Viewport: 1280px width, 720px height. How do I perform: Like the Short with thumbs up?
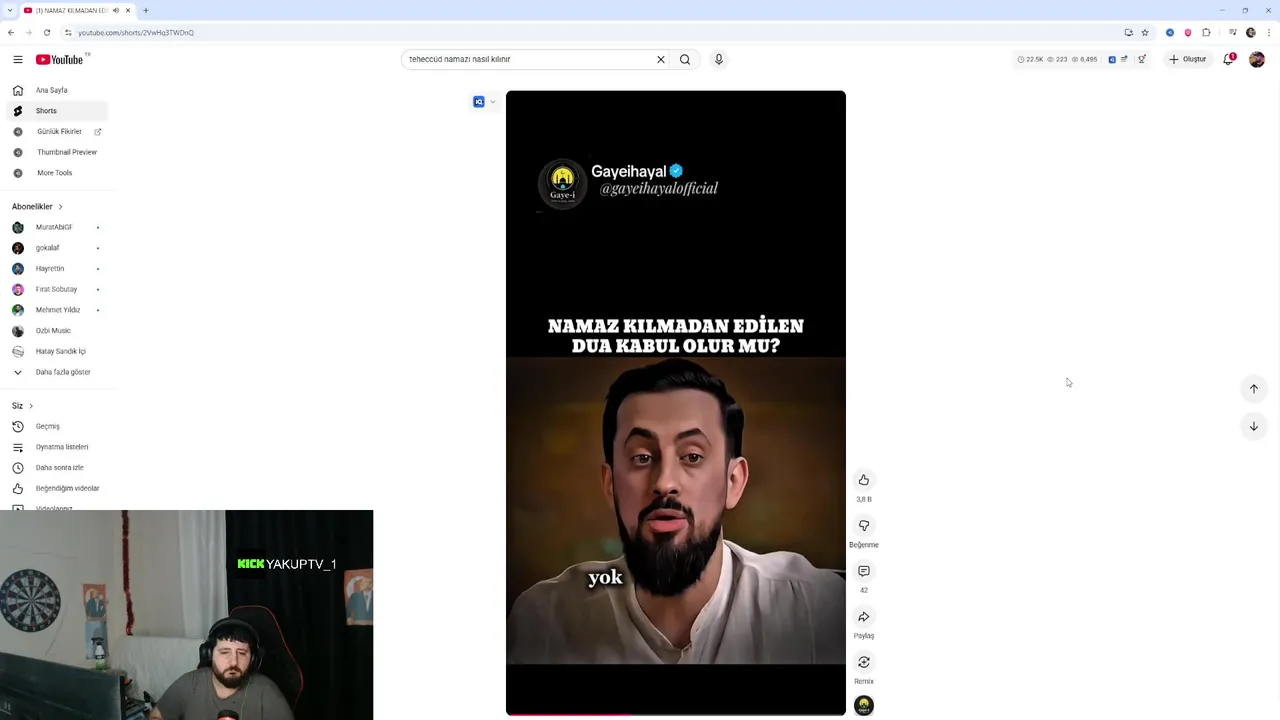(864, 480)
